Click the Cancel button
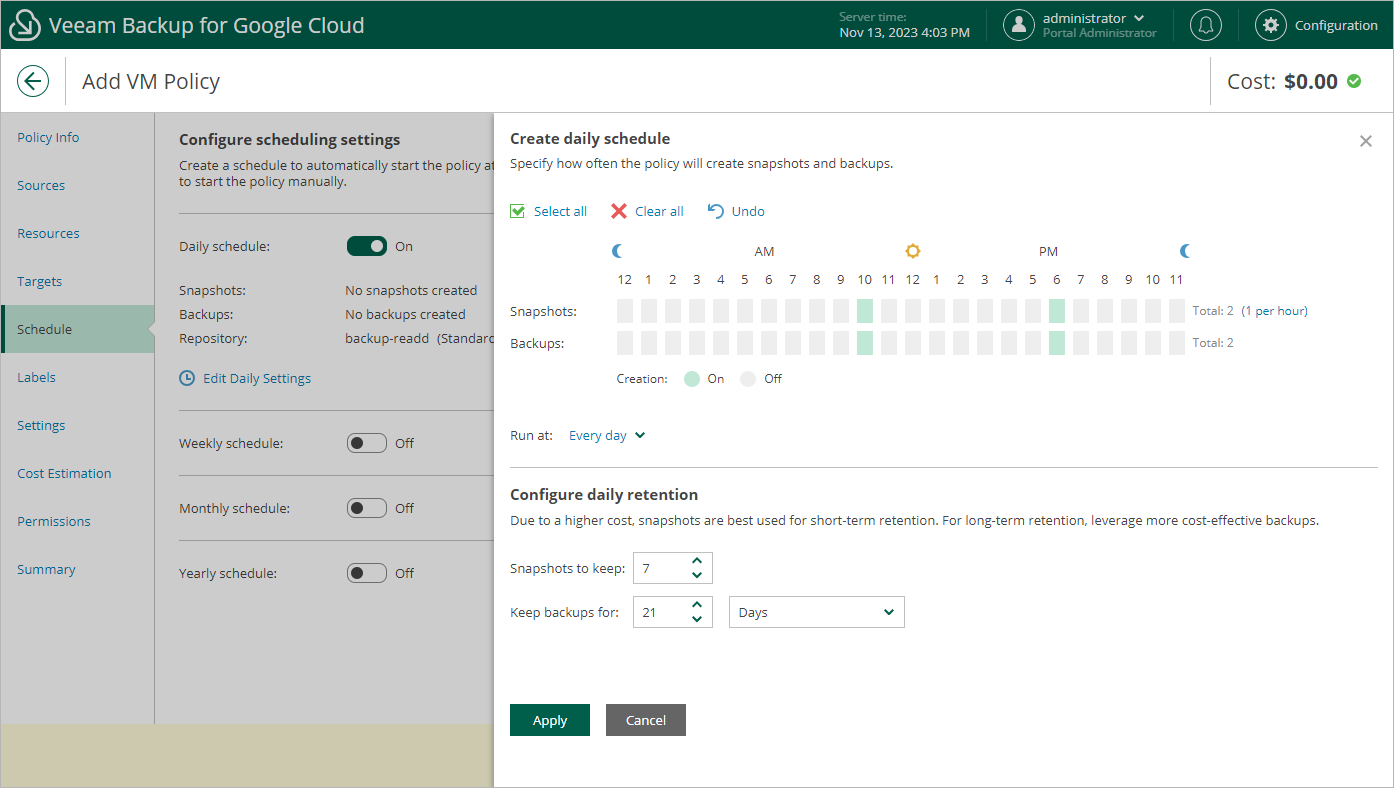The height and width of the screenshot is (788, 1394). click(645, 720)
